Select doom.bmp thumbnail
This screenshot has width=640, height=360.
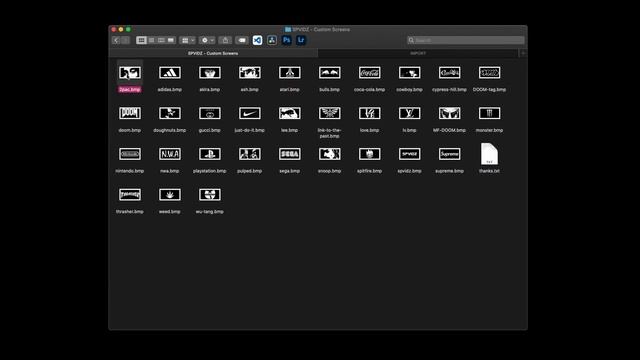(130, 113)
